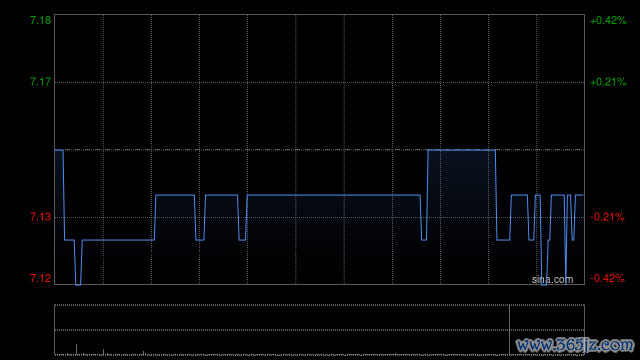This screenshot has height=360, width=640.
Task: Click the +0.42% percentage label
Action: point(608,20)
